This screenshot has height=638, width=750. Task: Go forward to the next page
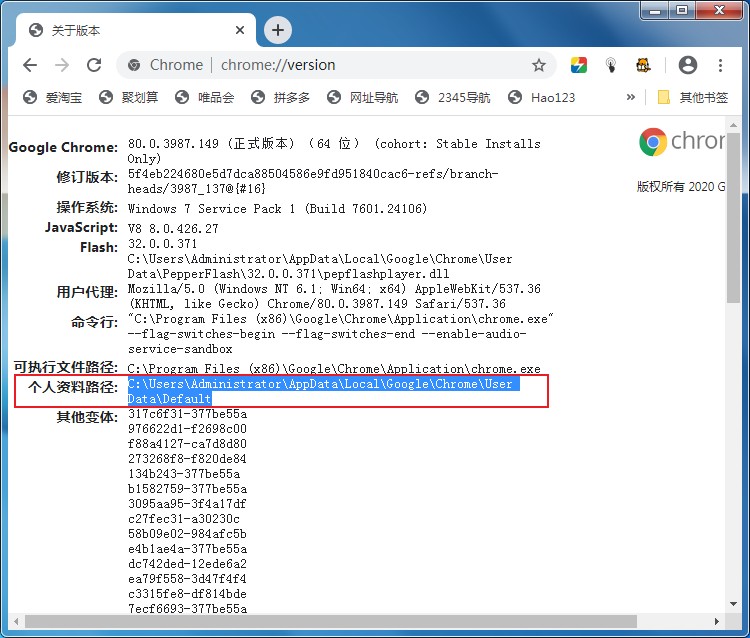pyautogui.click(x=62, y=65)
